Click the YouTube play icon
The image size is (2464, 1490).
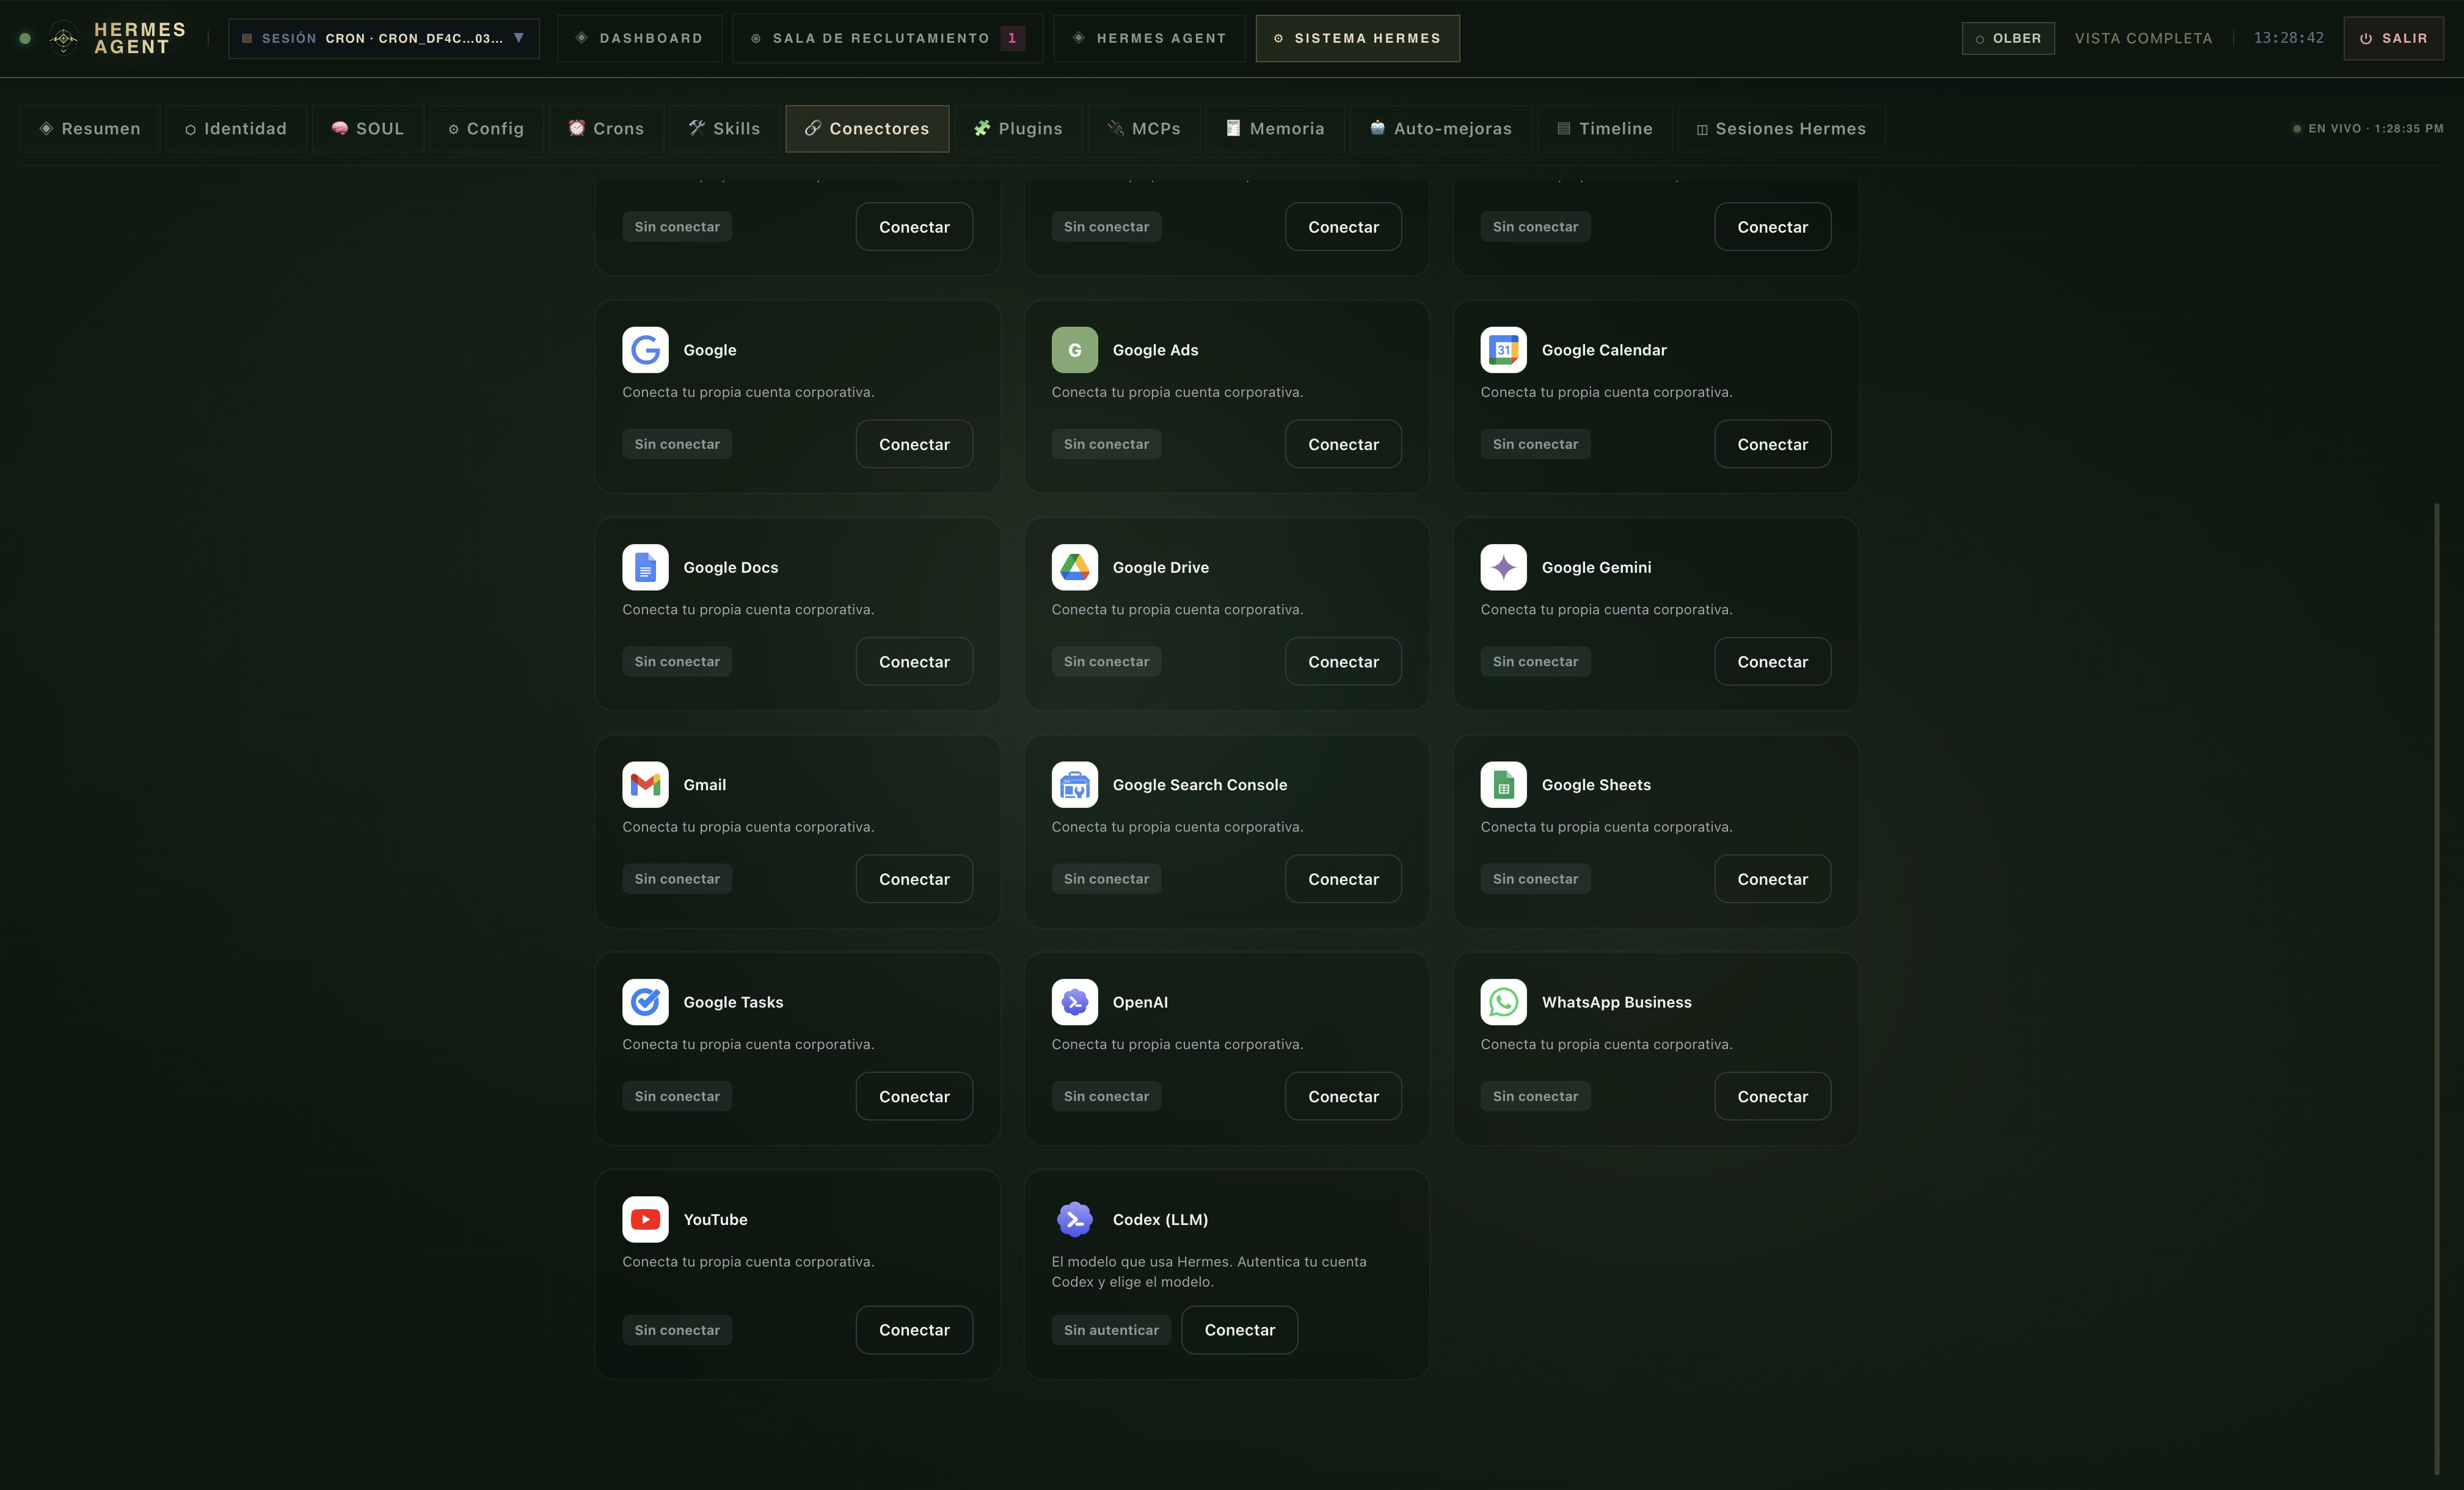[645, 1219]
